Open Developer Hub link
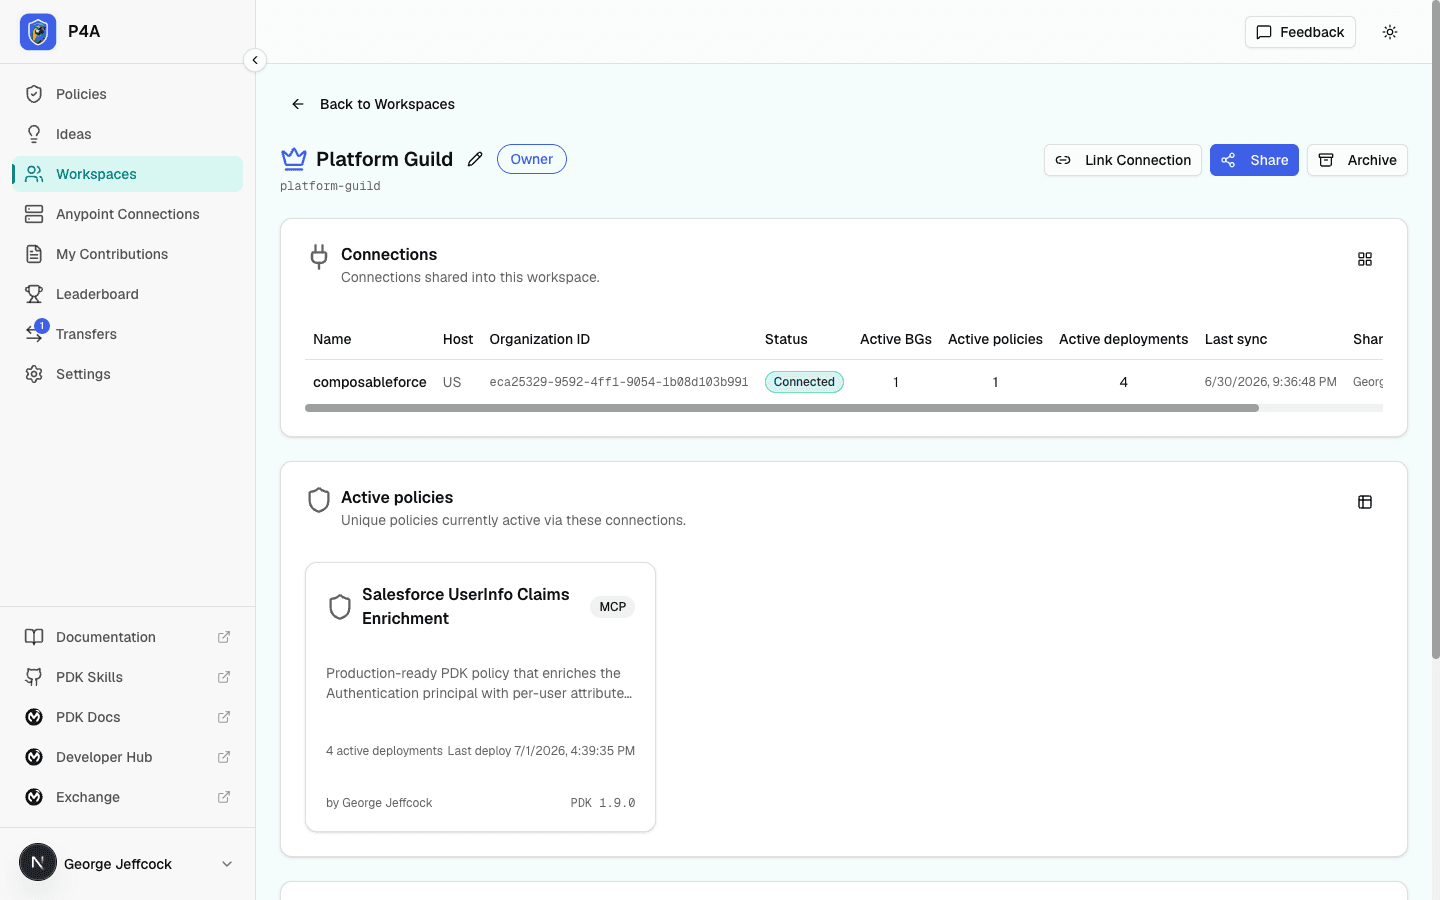Image resolution: width=1440 pixels, height=900 pixels. coord(127,757)
